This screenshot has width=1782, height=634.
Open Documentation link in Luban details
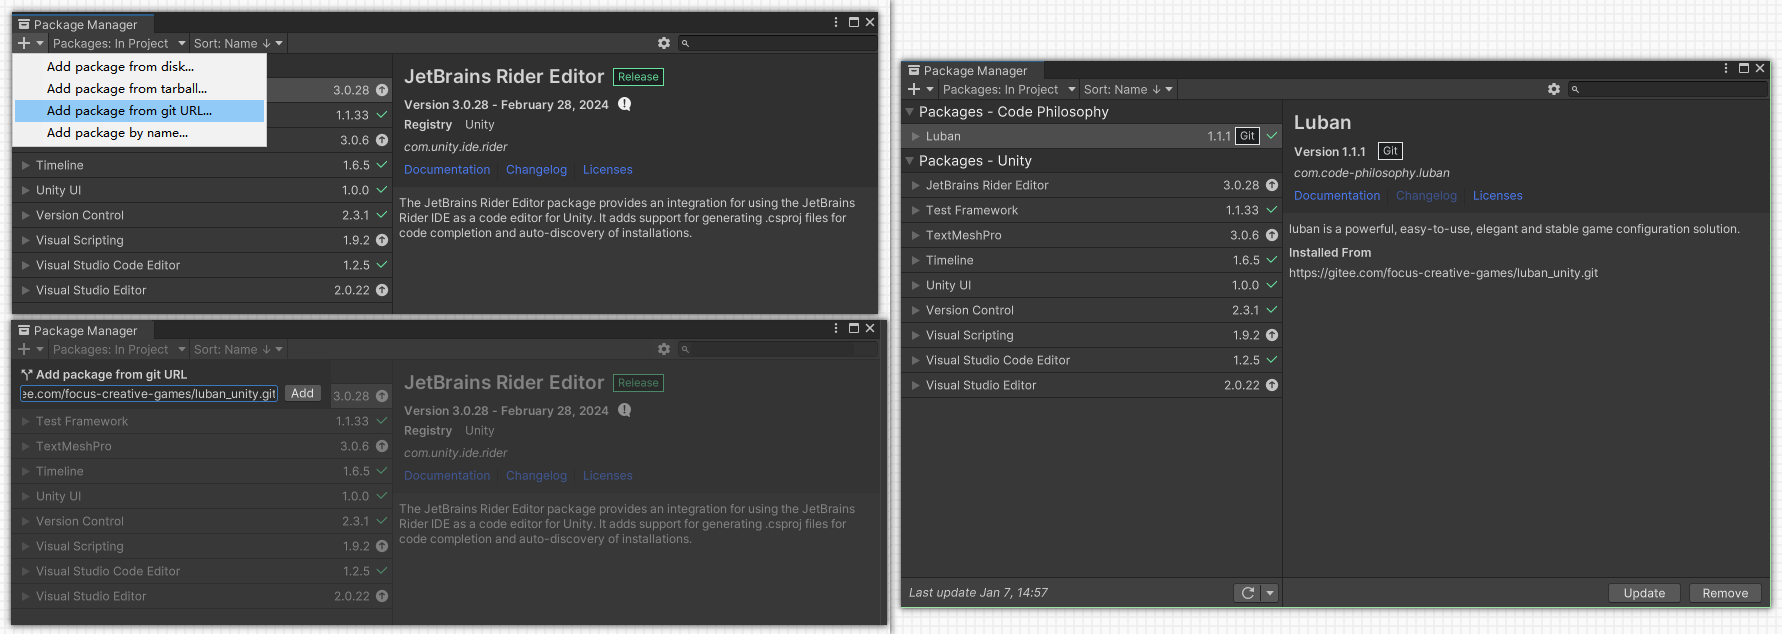tap(1337, 196)
